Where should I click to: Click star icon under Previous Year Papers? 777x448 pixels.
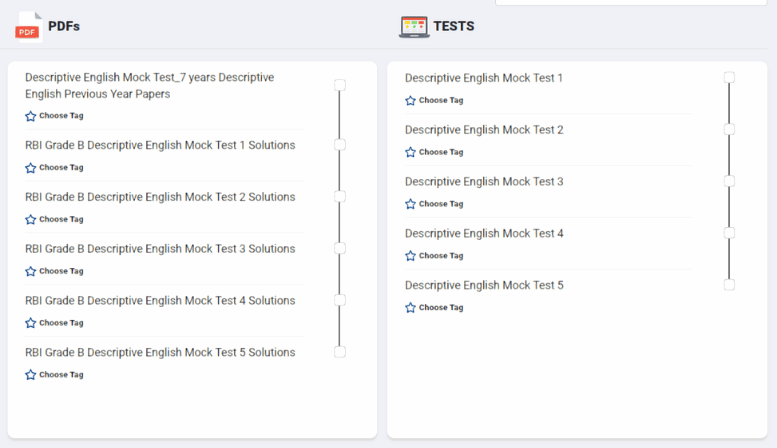click(31, 116)
